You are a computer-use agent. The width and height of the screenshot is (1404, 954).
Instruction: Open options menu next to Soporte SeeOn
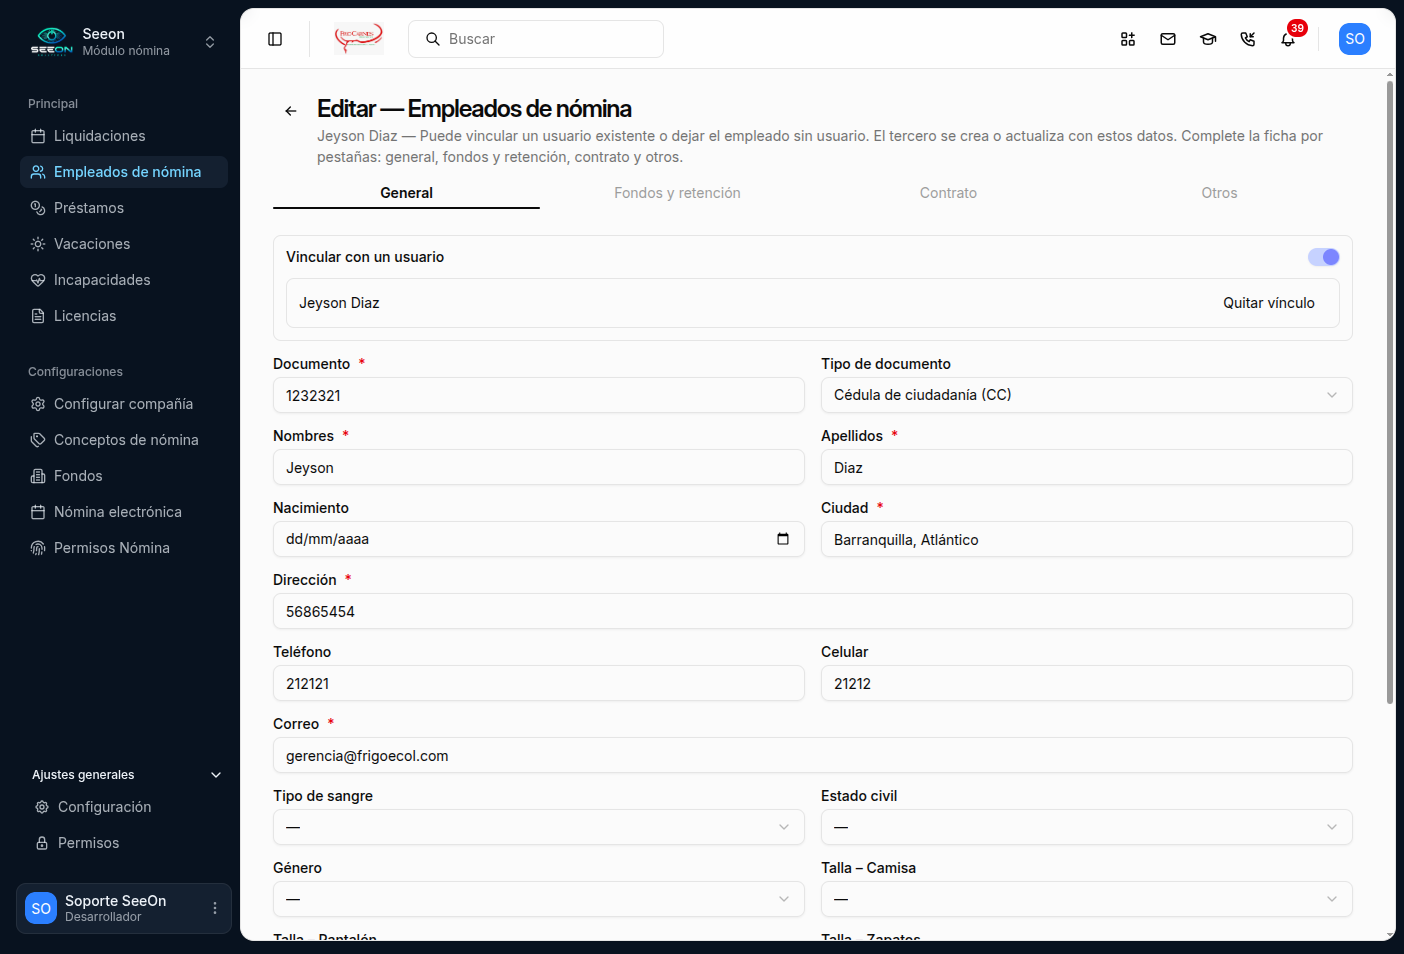coord(215,908)
